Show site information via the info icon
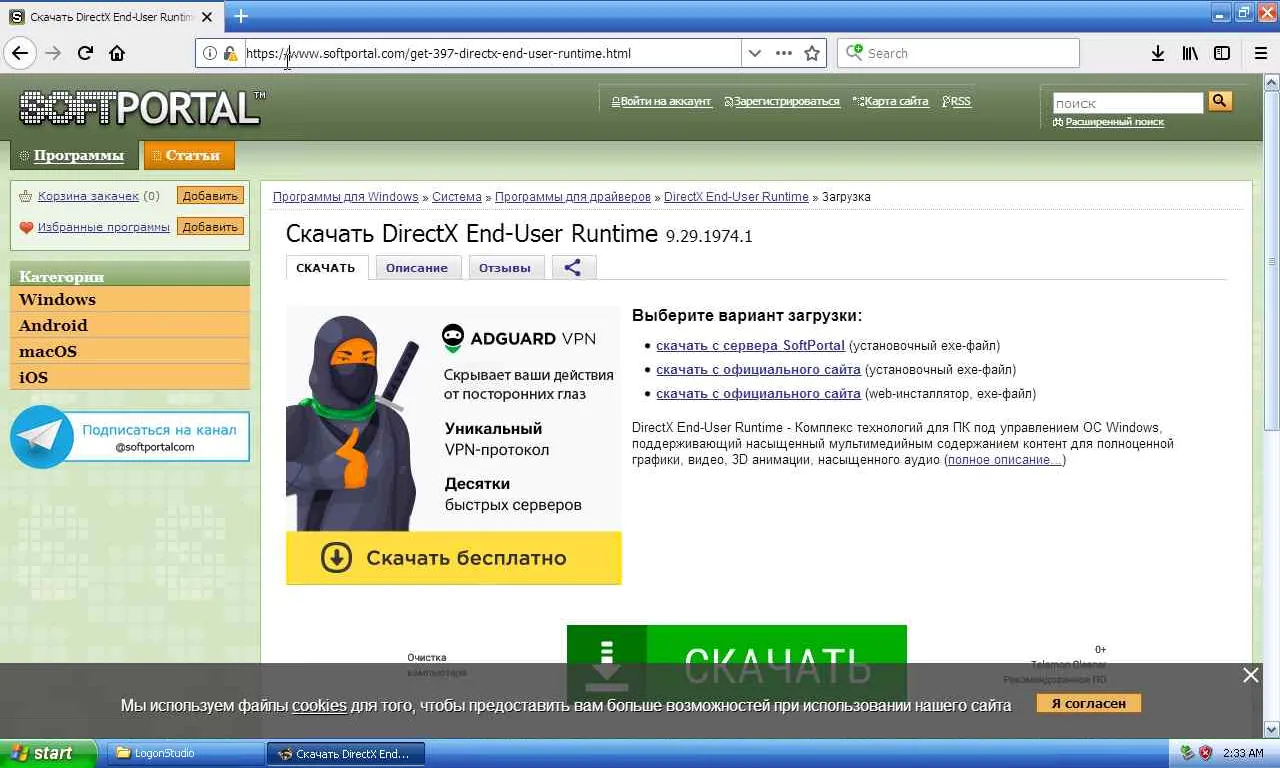This screenshot has width=1280, height=768. tap(210, 53)
